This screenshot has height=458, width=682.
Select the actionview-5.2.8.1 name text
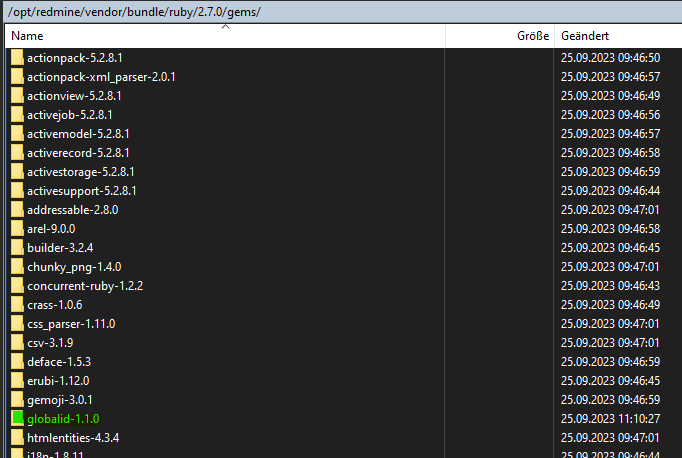click(x=74, y=96)
